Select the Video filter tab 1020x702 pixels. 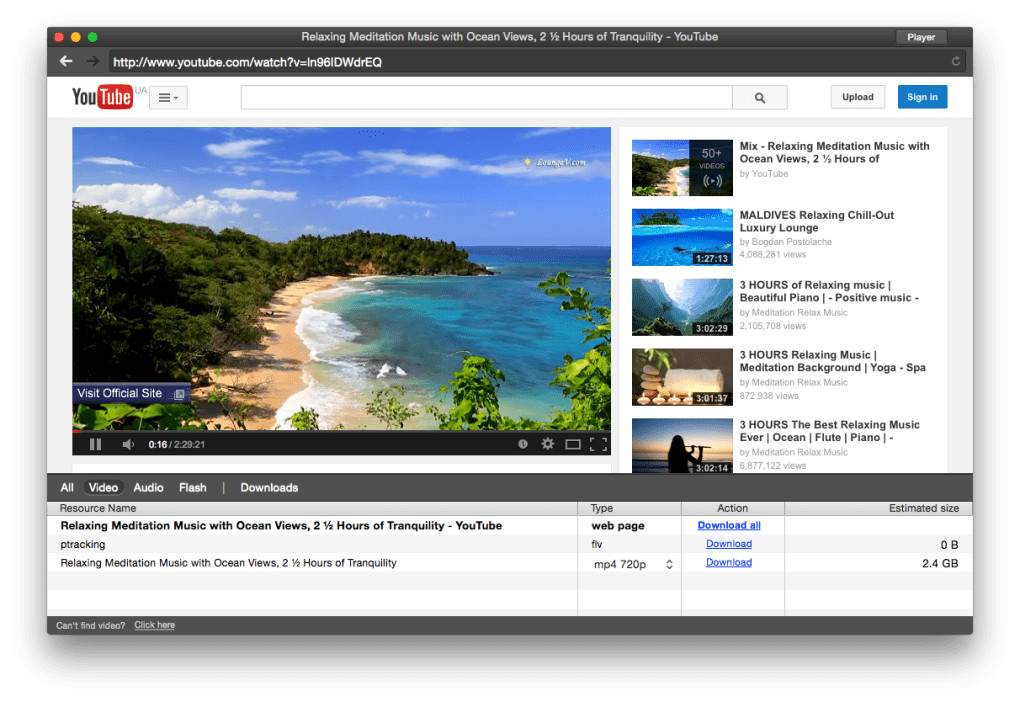pos(103,487)
